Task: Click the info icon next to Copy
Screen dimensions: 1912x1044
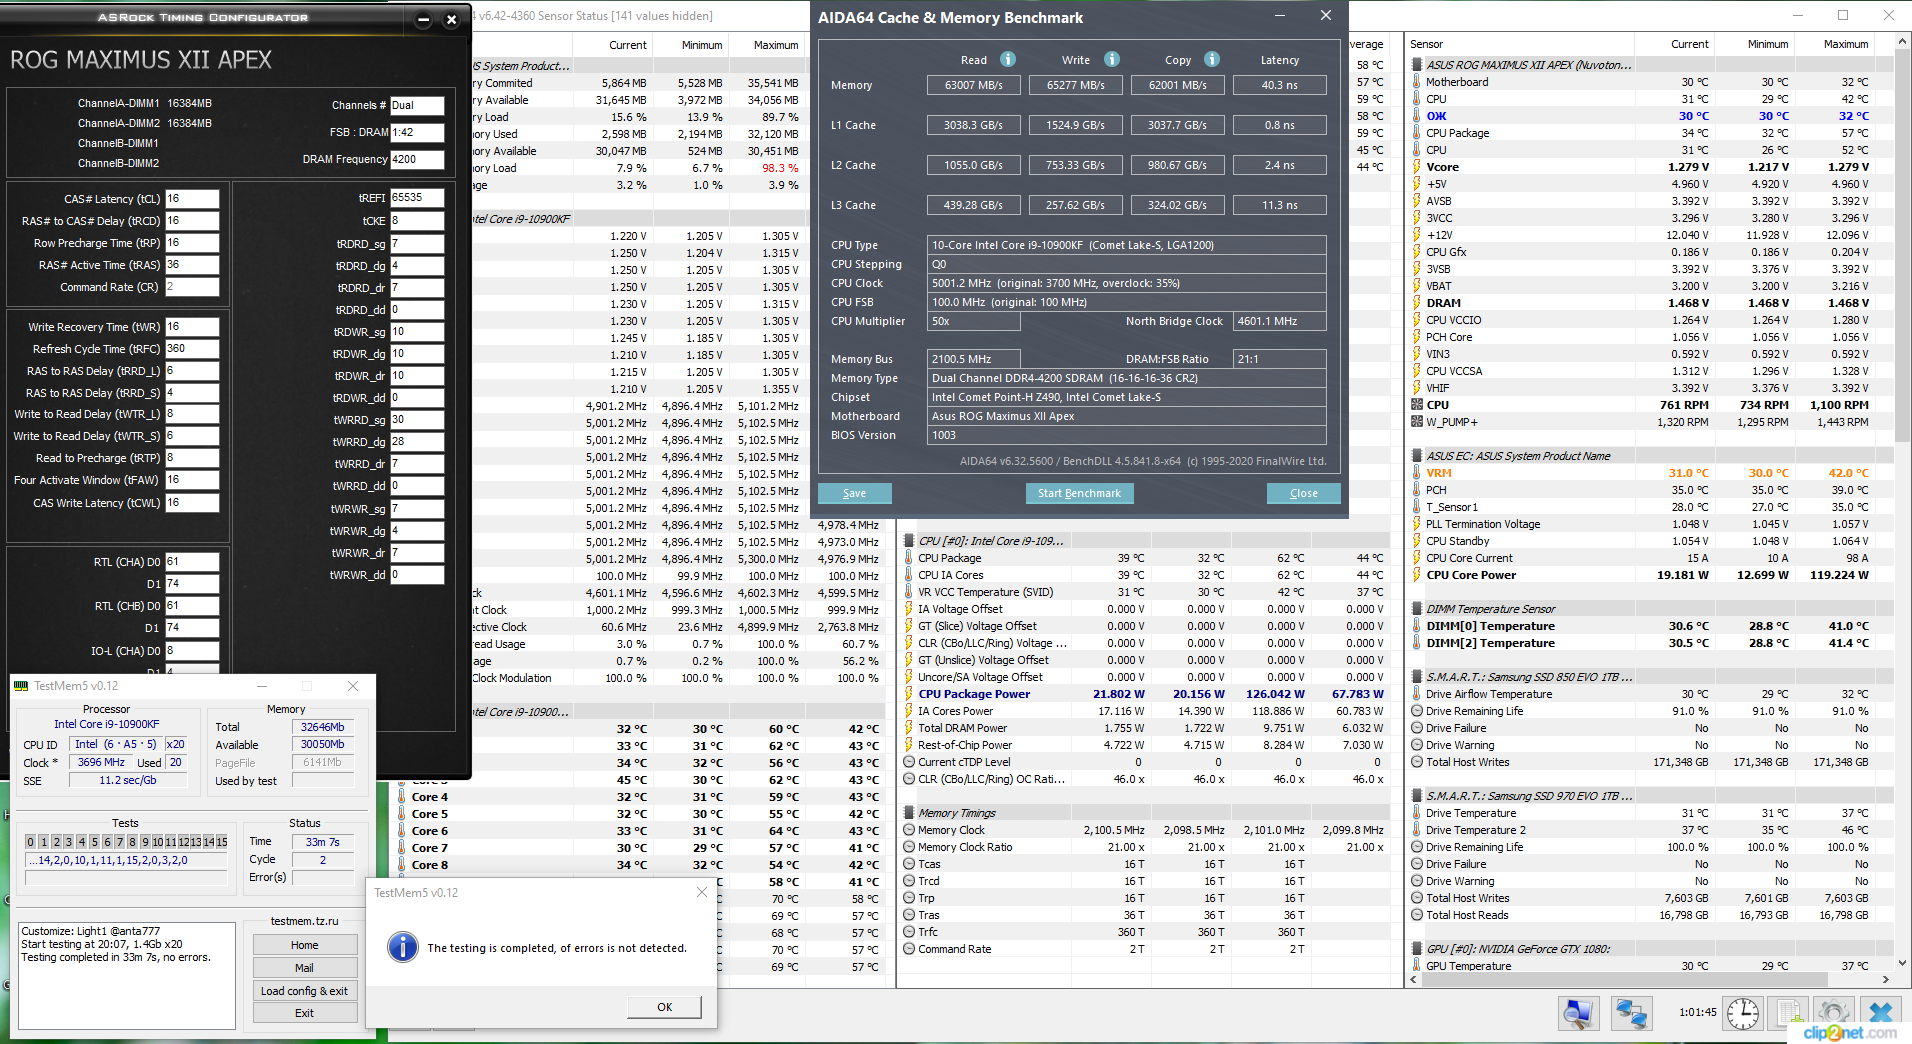Action: 1212,59
